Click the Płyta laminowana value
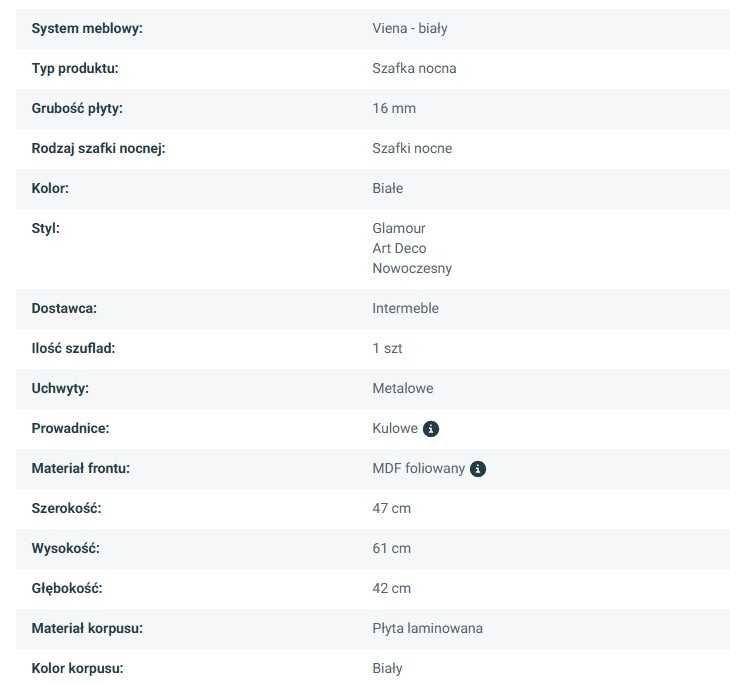730x684 pixels. (x=427, y=628)
